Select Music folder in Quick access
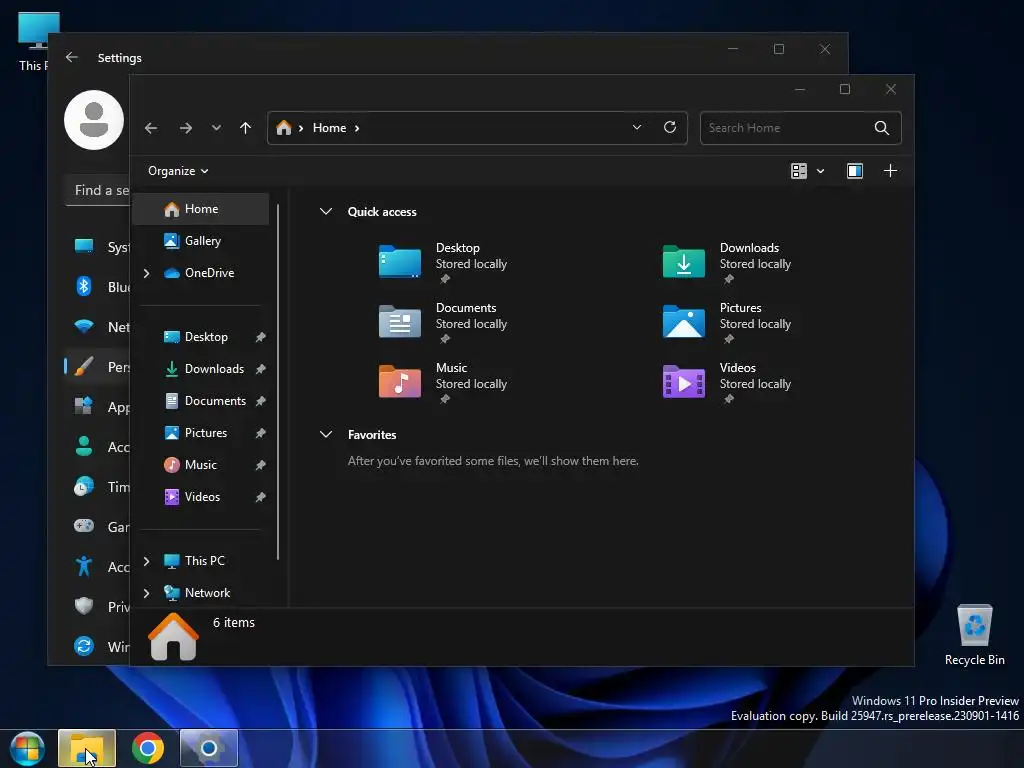The width and height of the screenshot is (1024, 768). (x=444, y=383)
